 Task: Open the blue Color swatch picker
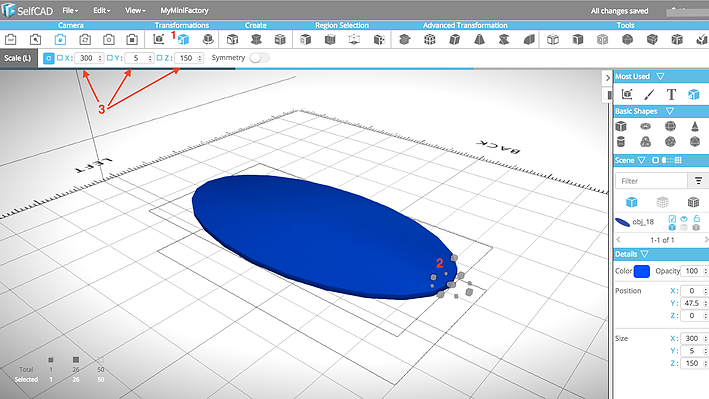pos(642,271)
